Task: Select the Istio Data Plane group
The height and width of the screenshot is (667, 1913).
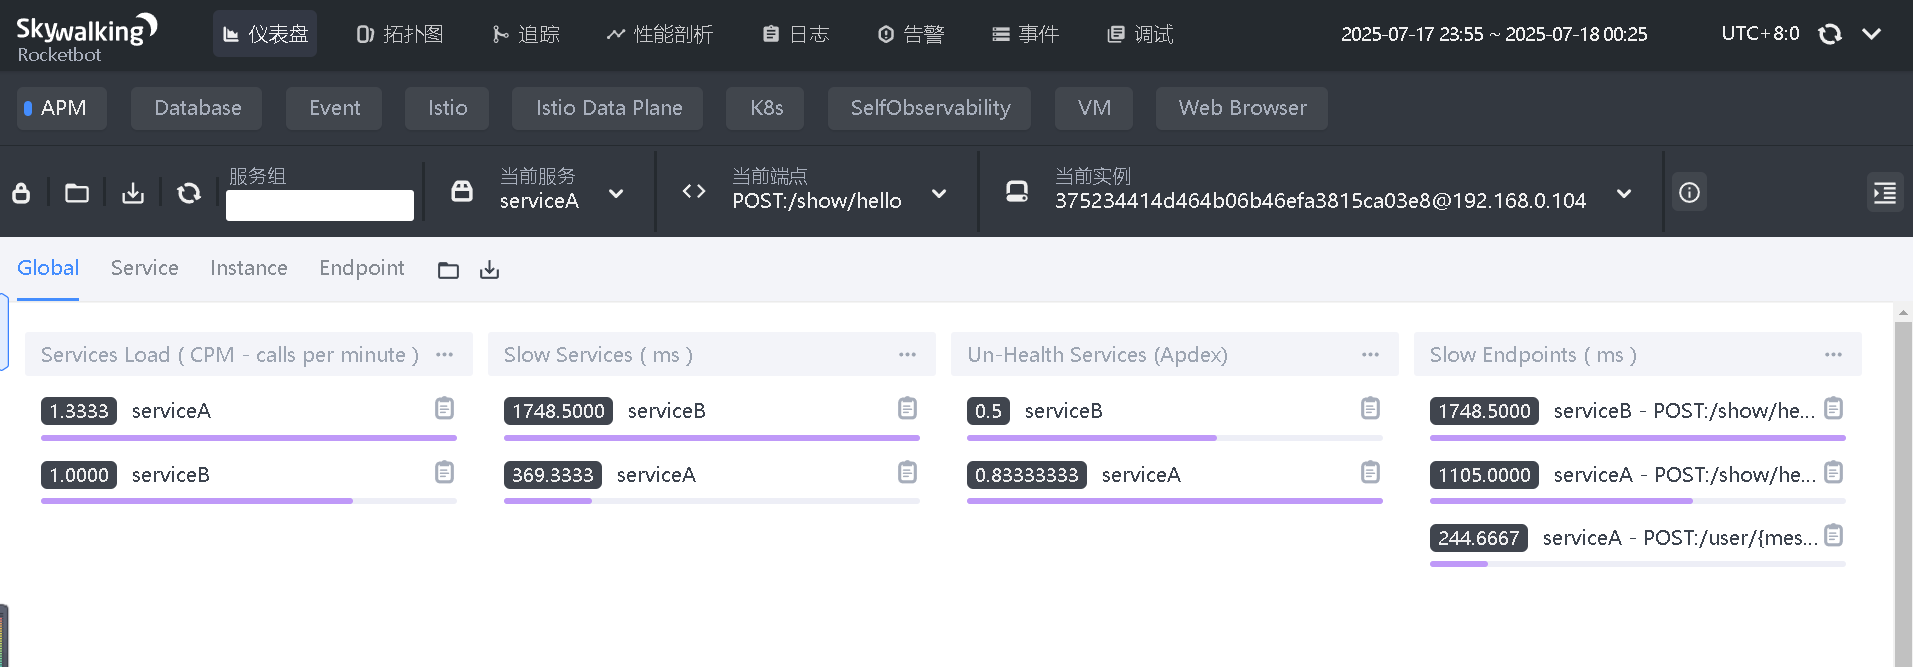Action: coord(608,108)
